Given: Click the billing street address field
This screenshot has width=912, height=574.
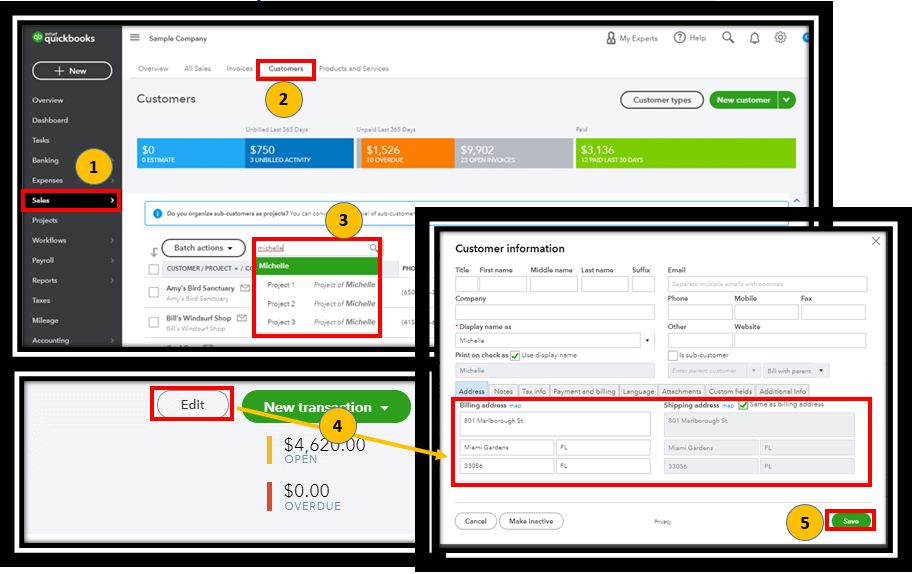Looking at the screenshot, I should (x=555, y=424).
